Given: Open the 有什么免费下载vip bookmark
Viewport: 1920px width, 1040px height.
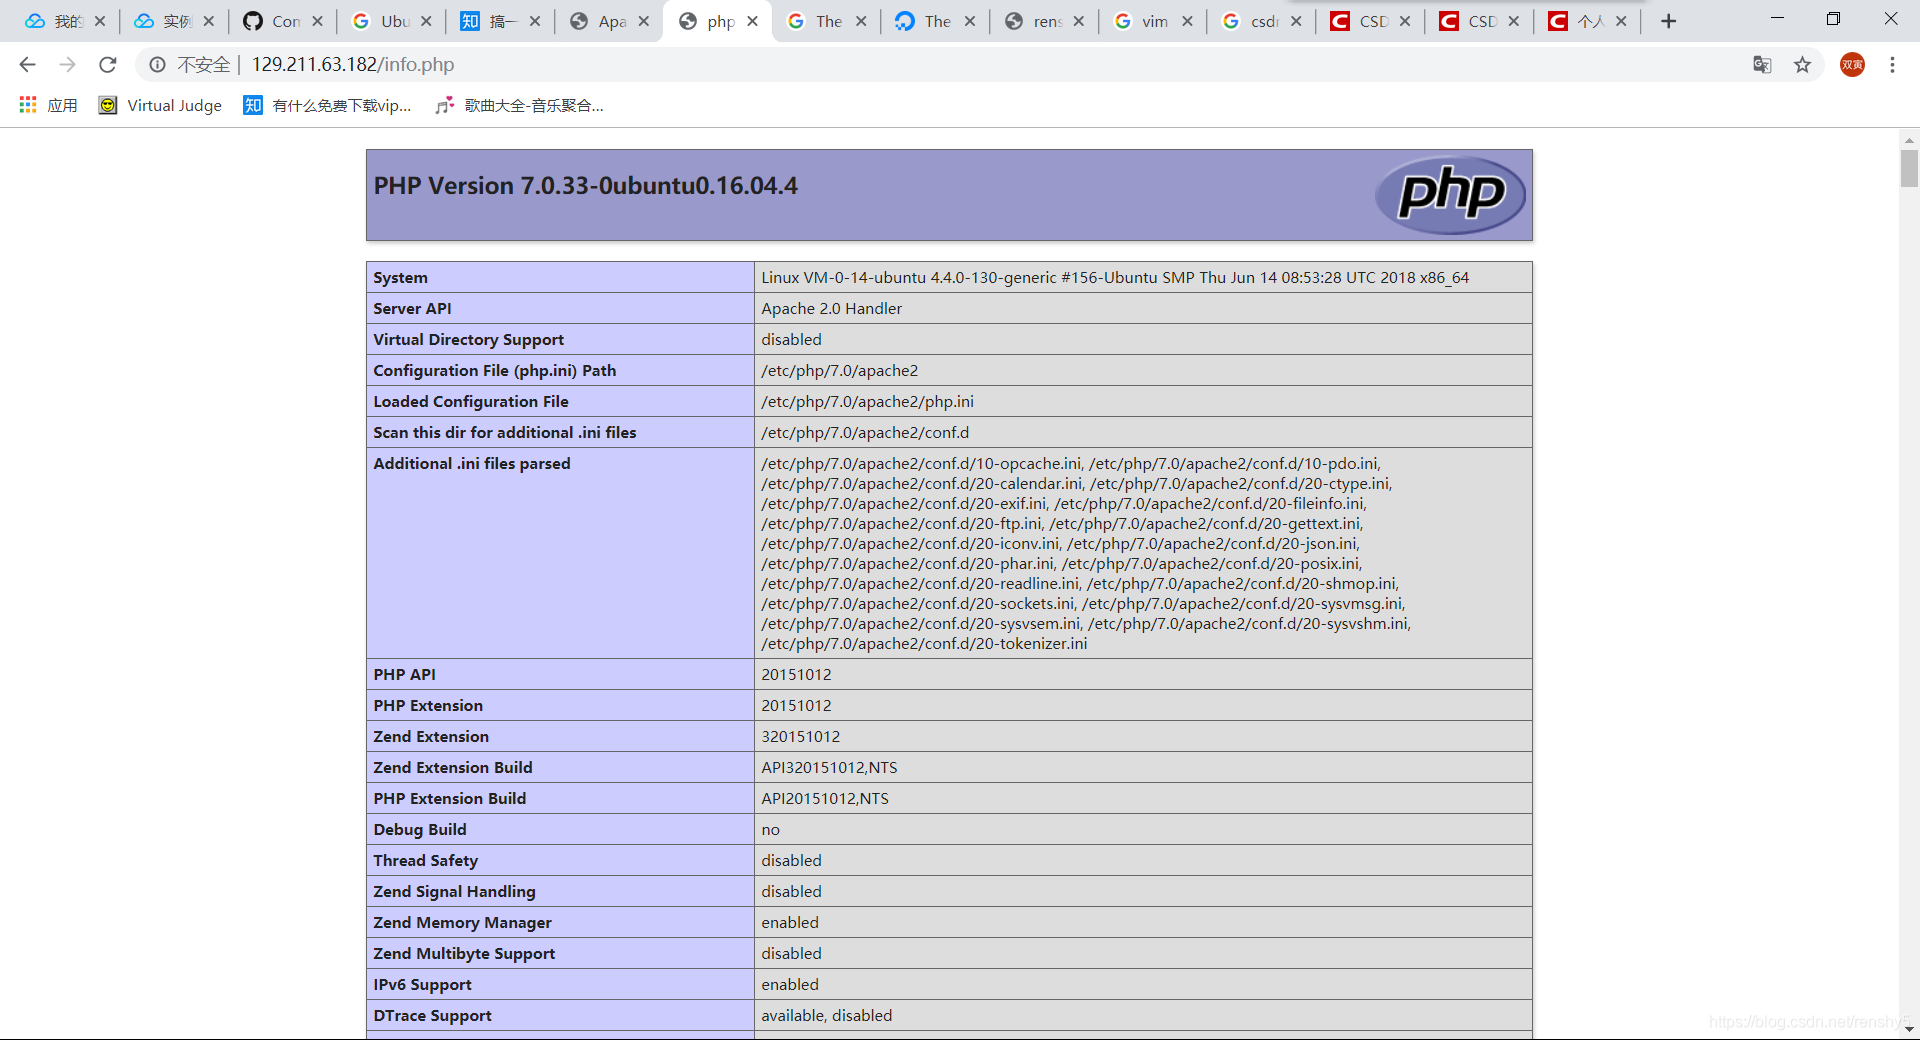Looking at the screenshot, I should pos(327,105).
